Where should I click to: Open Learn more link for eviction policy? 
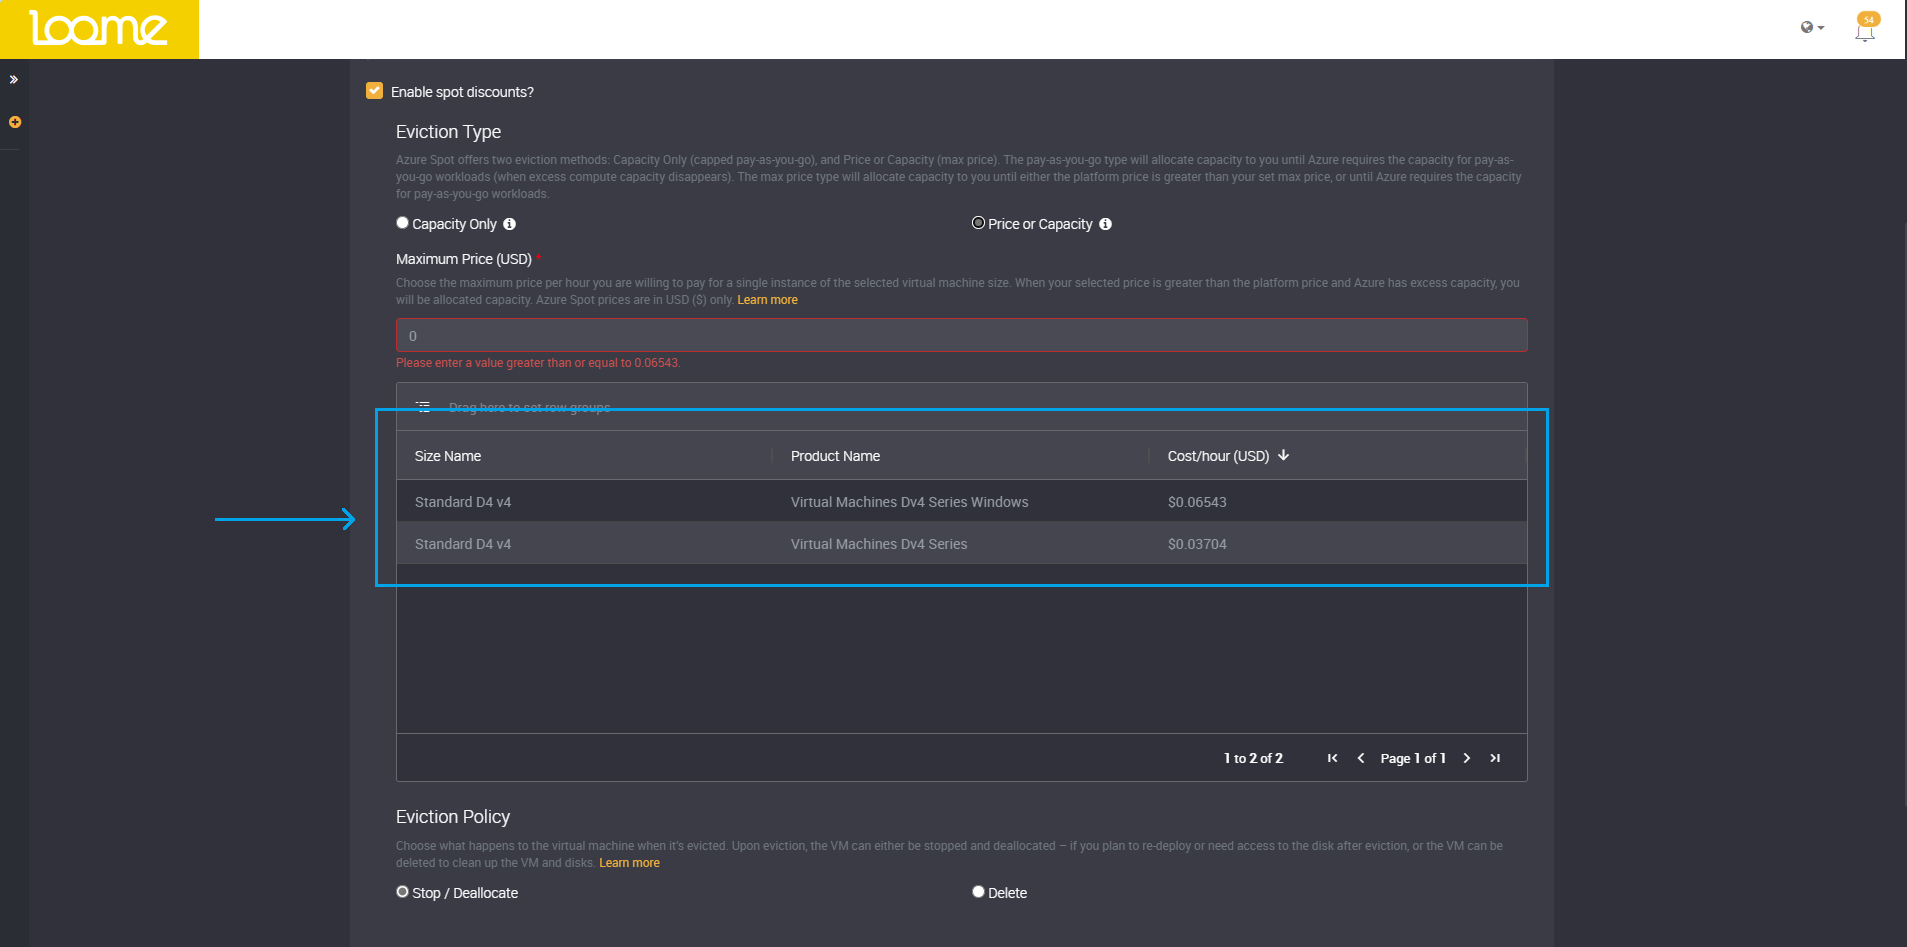click(629, 863)
